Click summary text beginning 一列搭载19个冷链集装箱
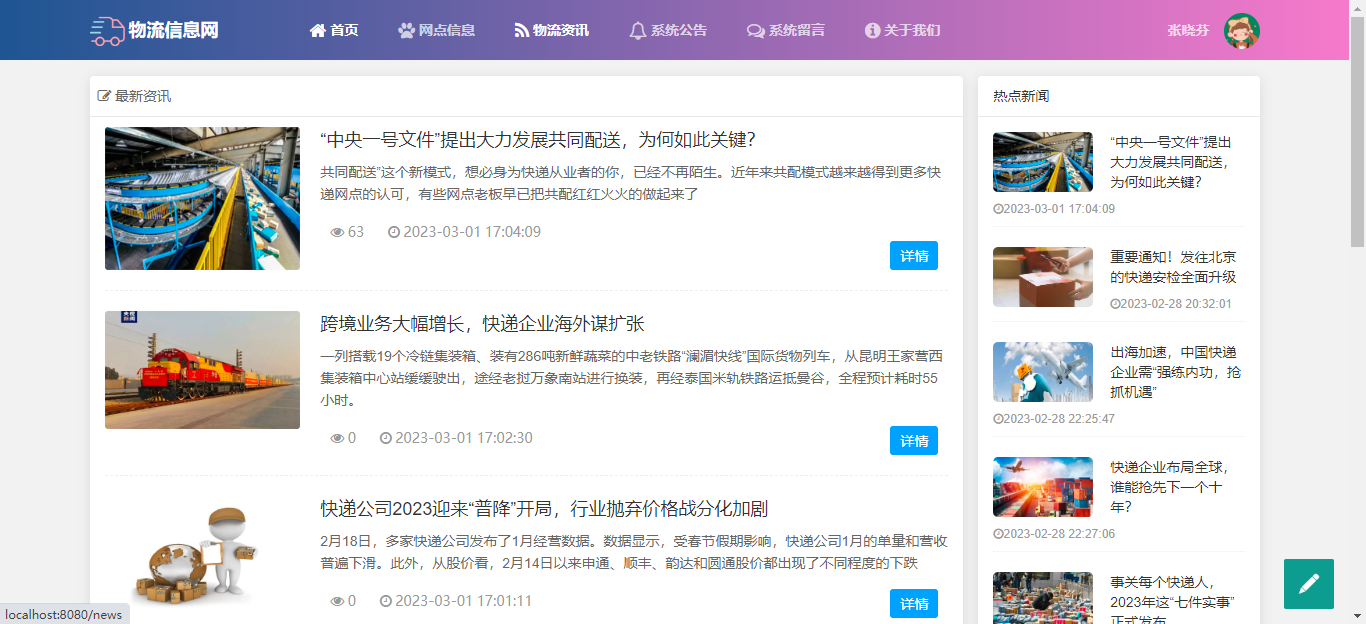The height and width of the screenshot is (624, 1366). pyautogui.click(x=632, y=378)
